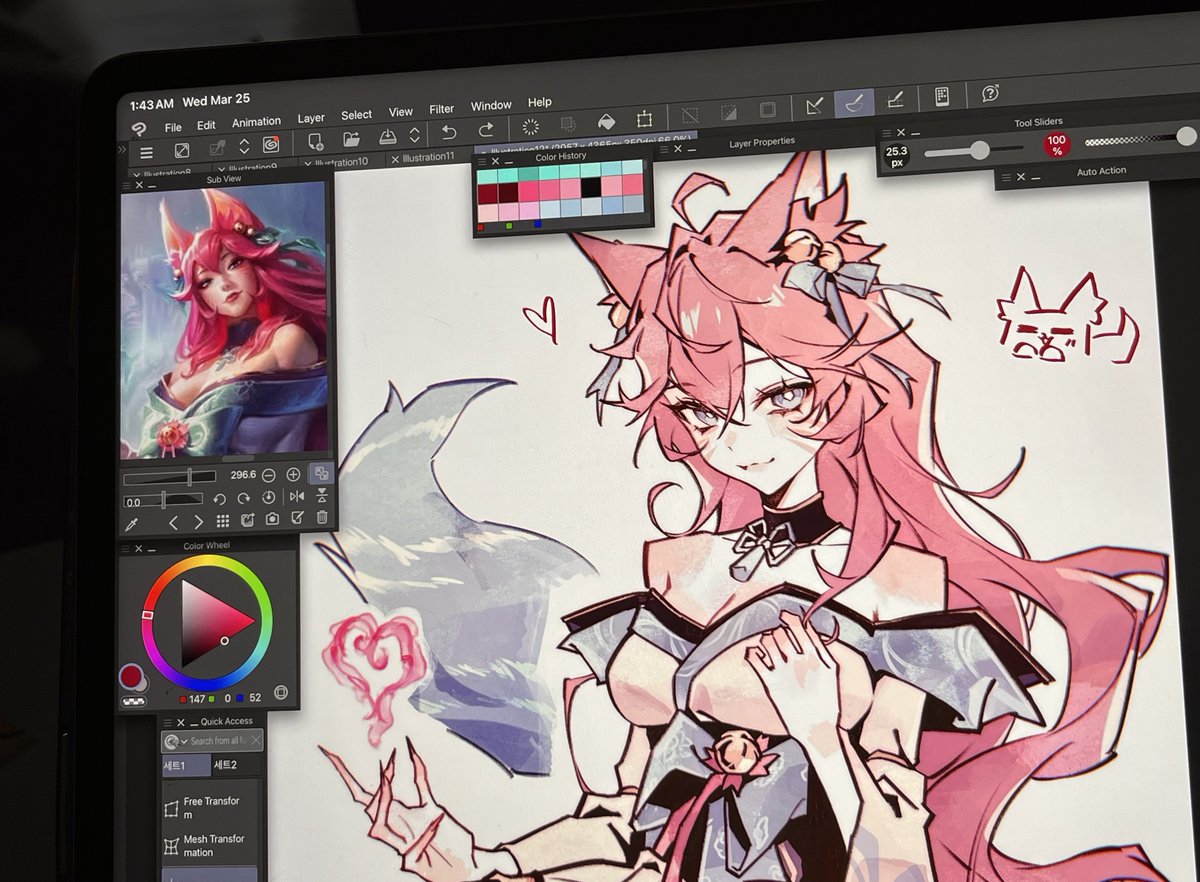Viewport: 1200px width, 882px height.
Task: Open the Help menu
Action: [540, 102]
